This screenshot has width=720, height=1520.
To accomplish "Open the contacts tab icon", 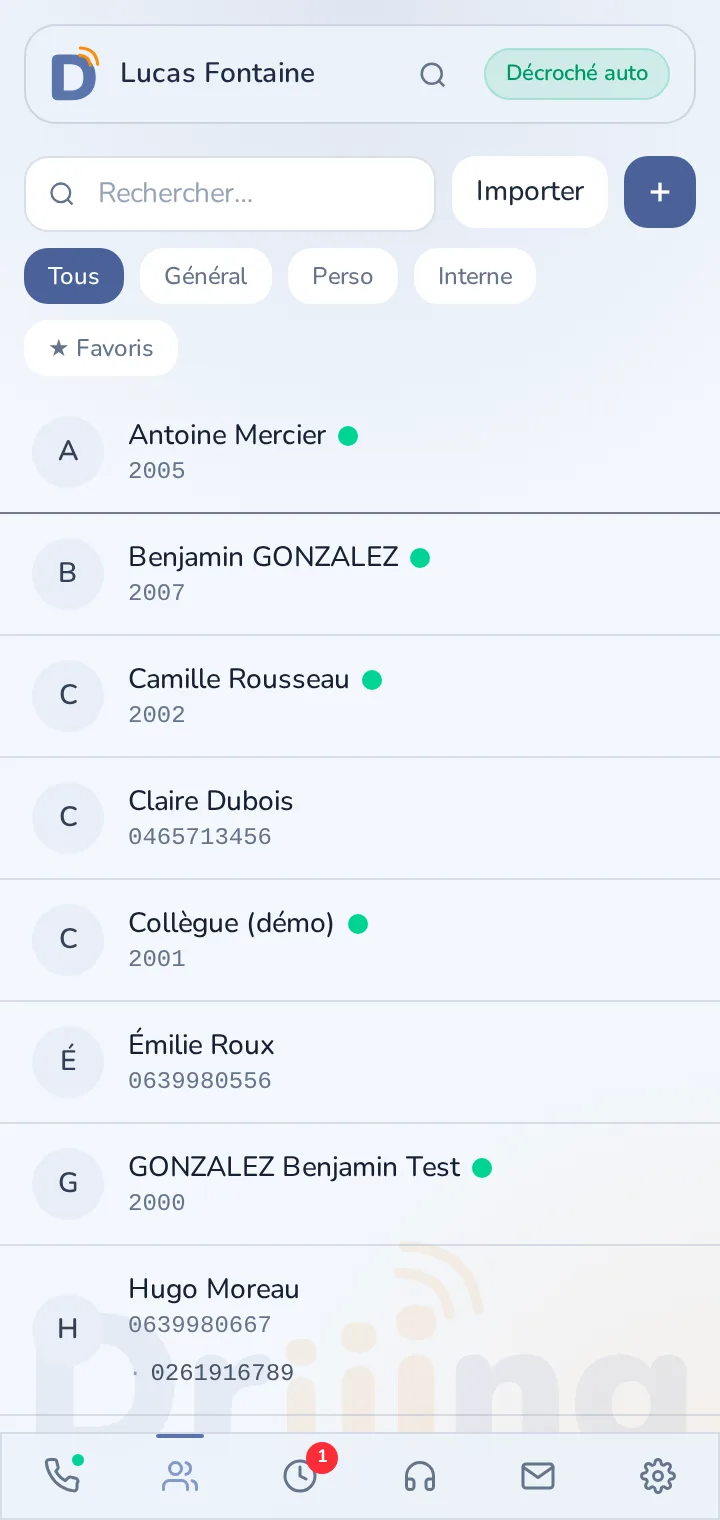I will [x=180, y=1476].
